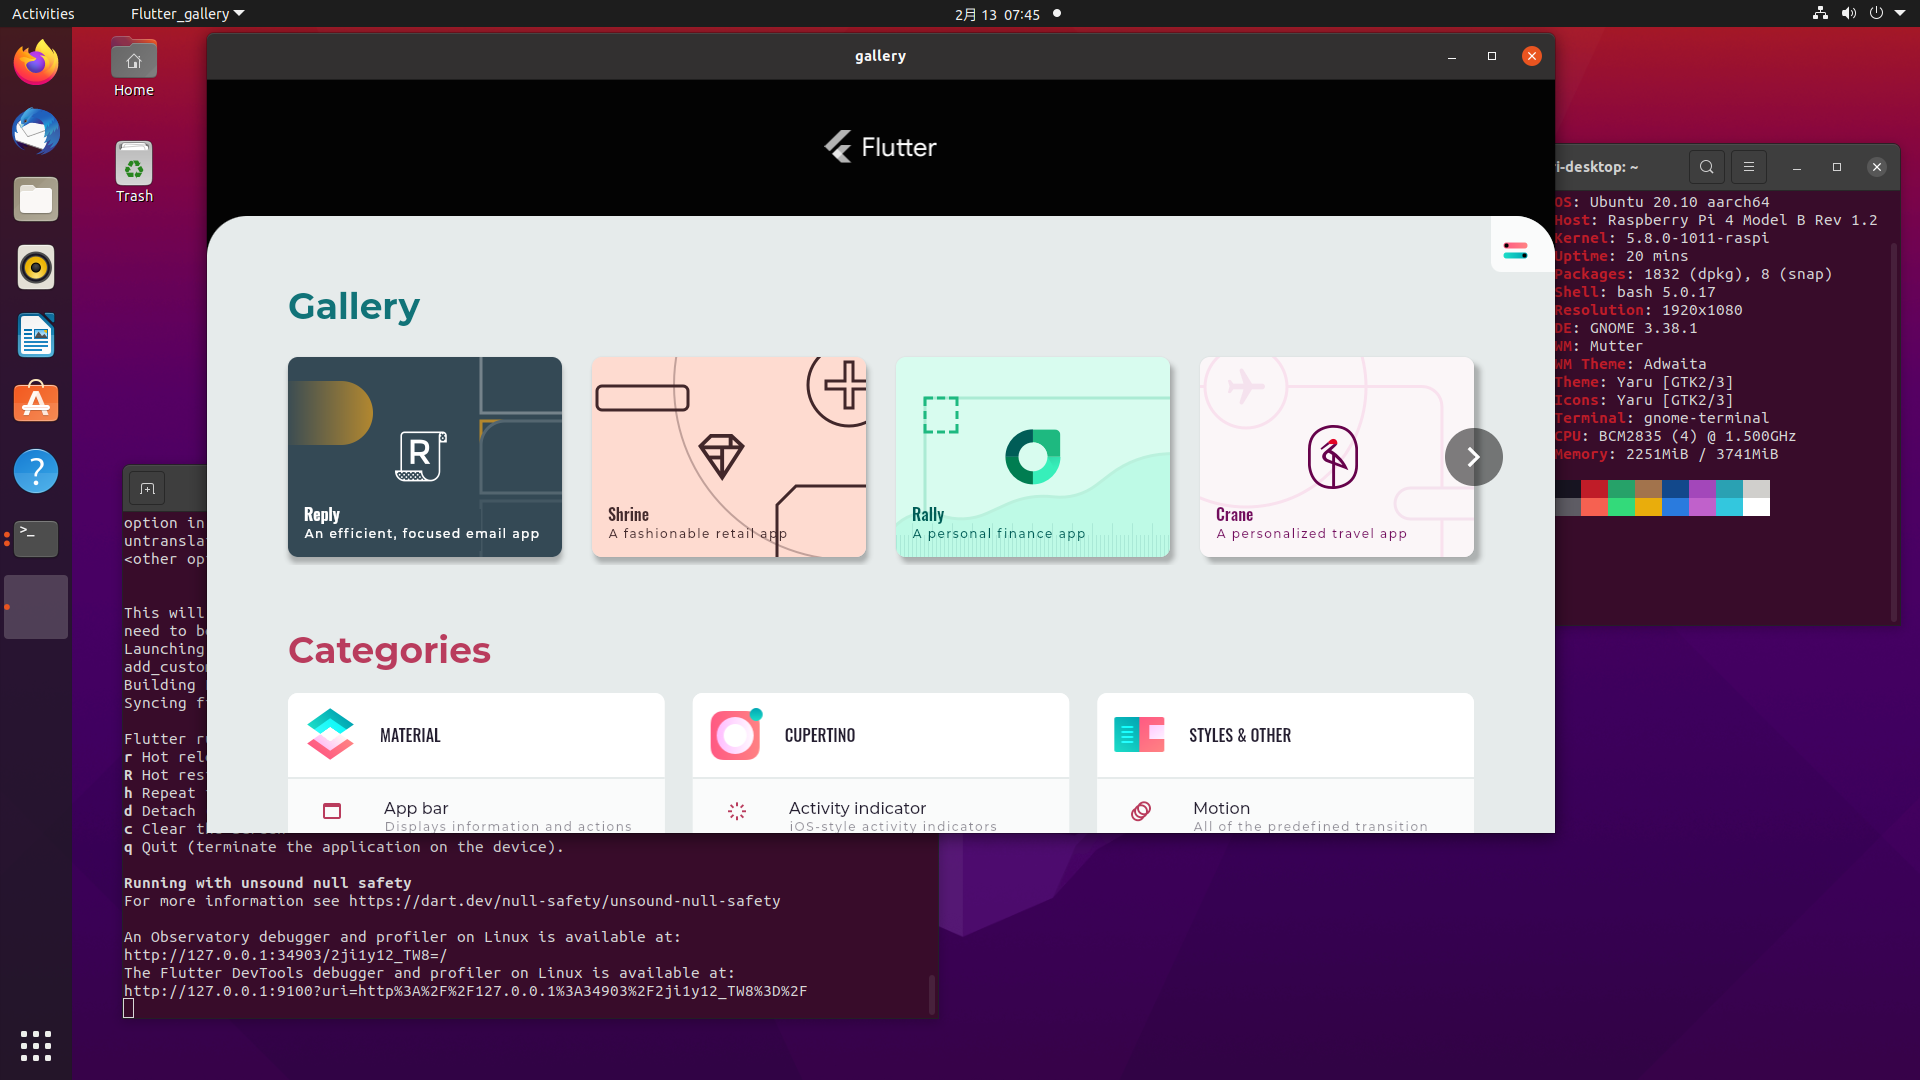Select the Cupertino category icon

pyautogui.click(x=735, y=734)
